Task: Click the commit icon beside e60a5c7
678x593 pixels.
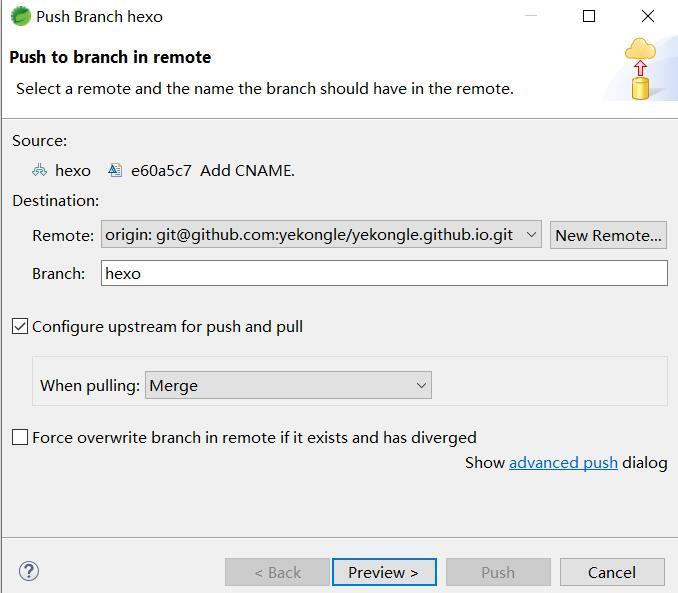Action: [116, 170]
